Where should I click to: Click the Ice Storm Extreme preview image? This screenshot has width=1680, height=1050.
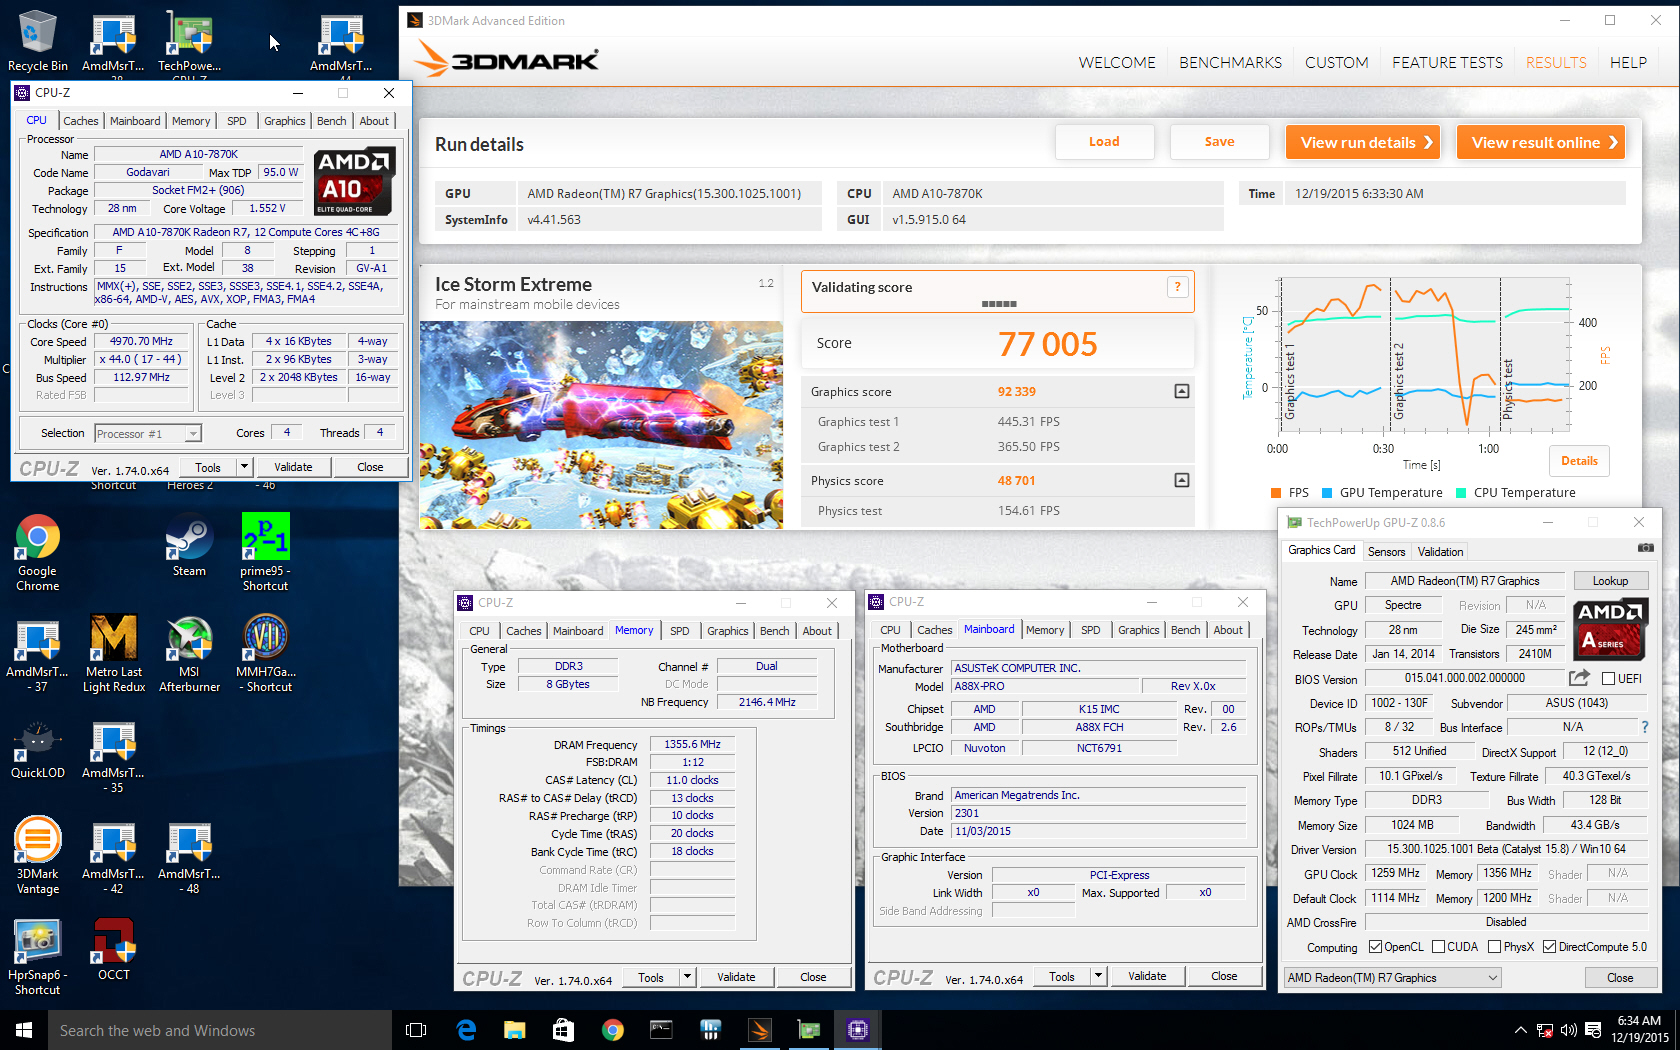point(601,425)
